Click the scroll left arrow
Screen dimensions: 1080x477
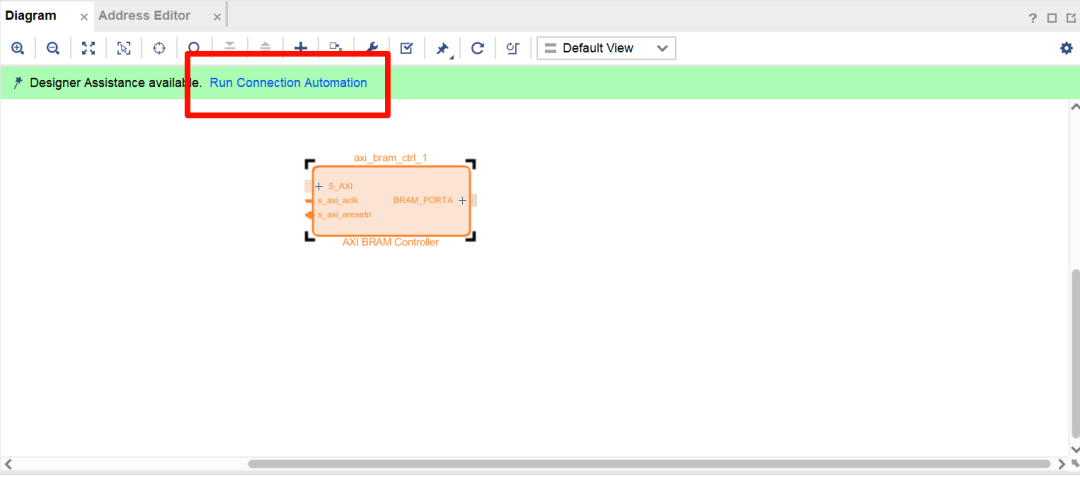(x=8, y=464)
